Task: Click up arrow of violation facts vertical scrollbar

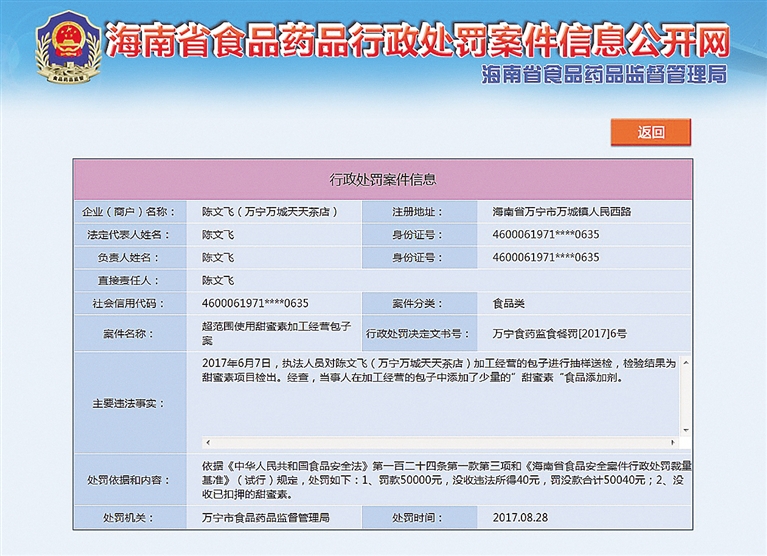Action: (685, 357)
